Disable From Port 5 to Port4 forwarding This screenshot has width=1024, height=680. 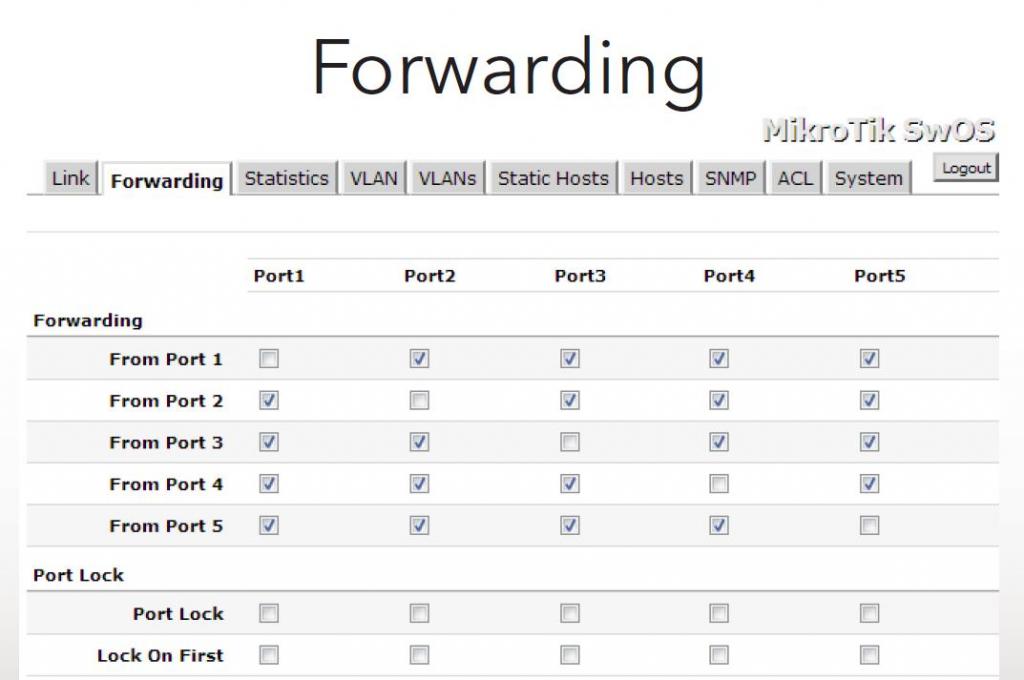(719, 526)
